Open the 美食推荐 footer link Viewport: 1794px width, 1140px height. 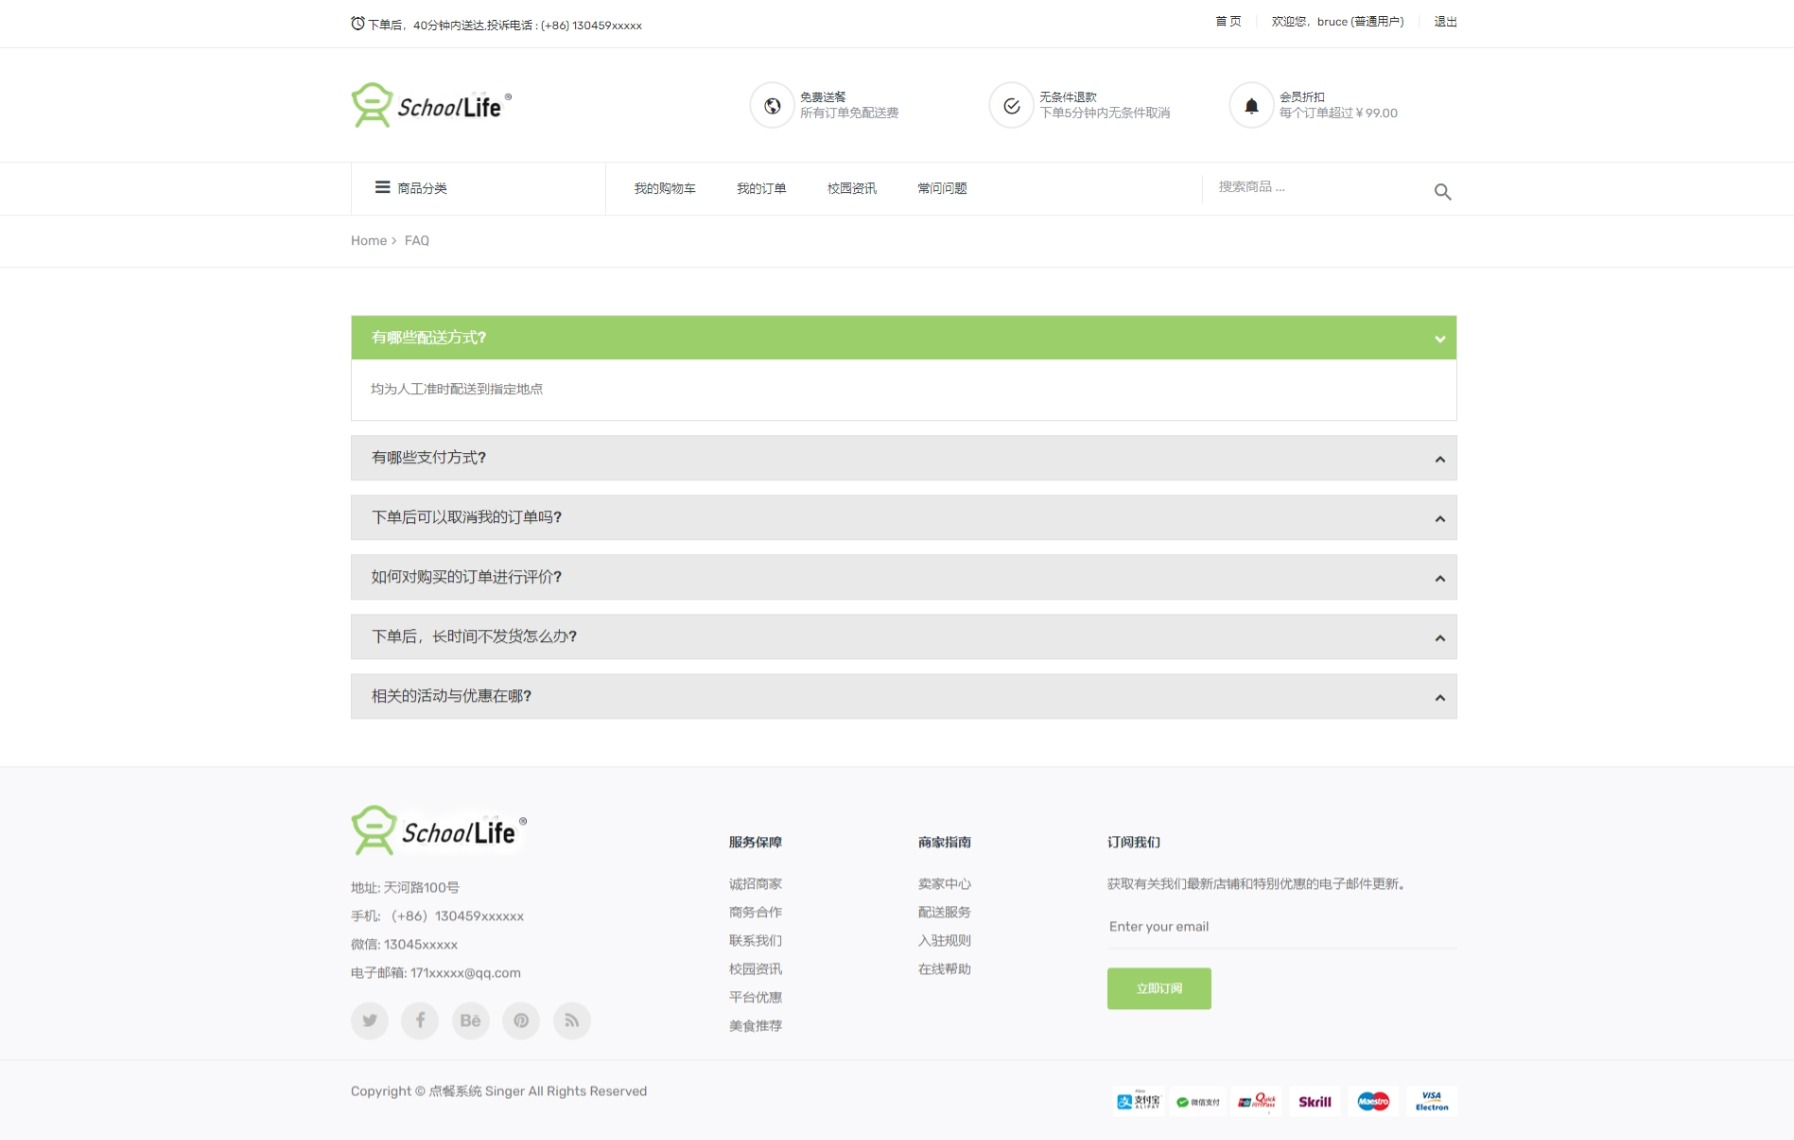coord(755,1025)
